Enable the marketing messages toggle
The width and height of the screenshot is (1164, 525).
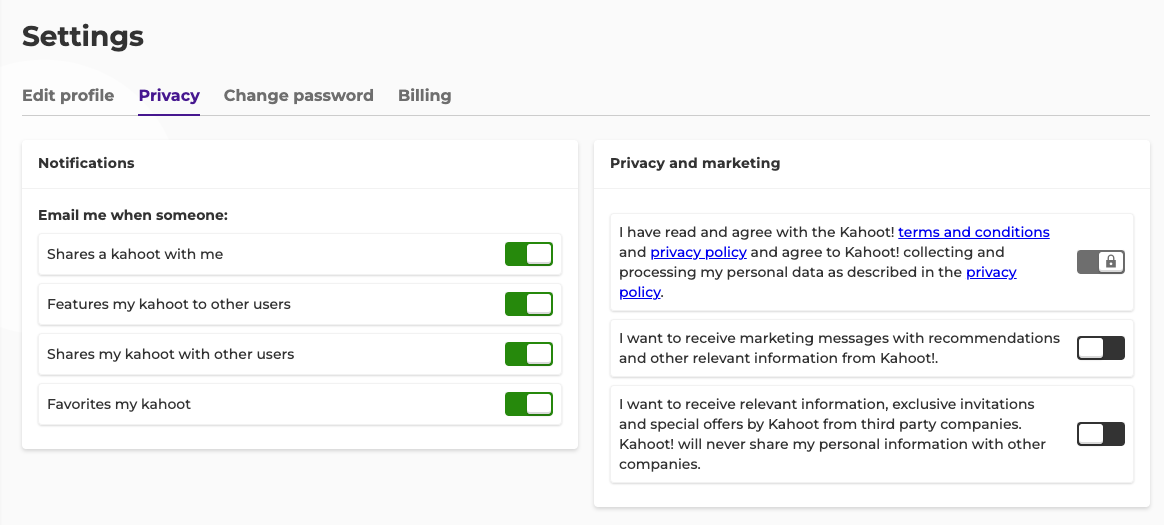1100,348
